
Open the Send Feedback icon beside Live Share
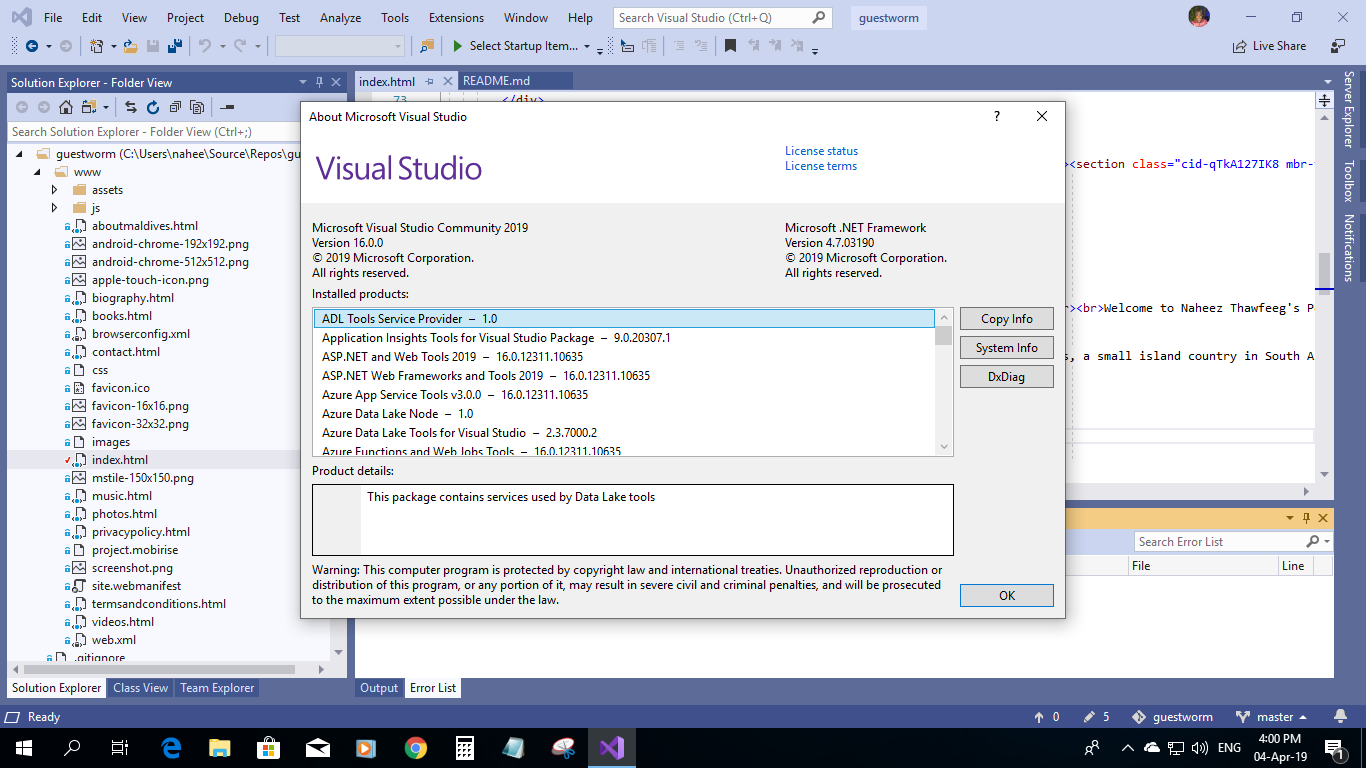point(1338,46)
